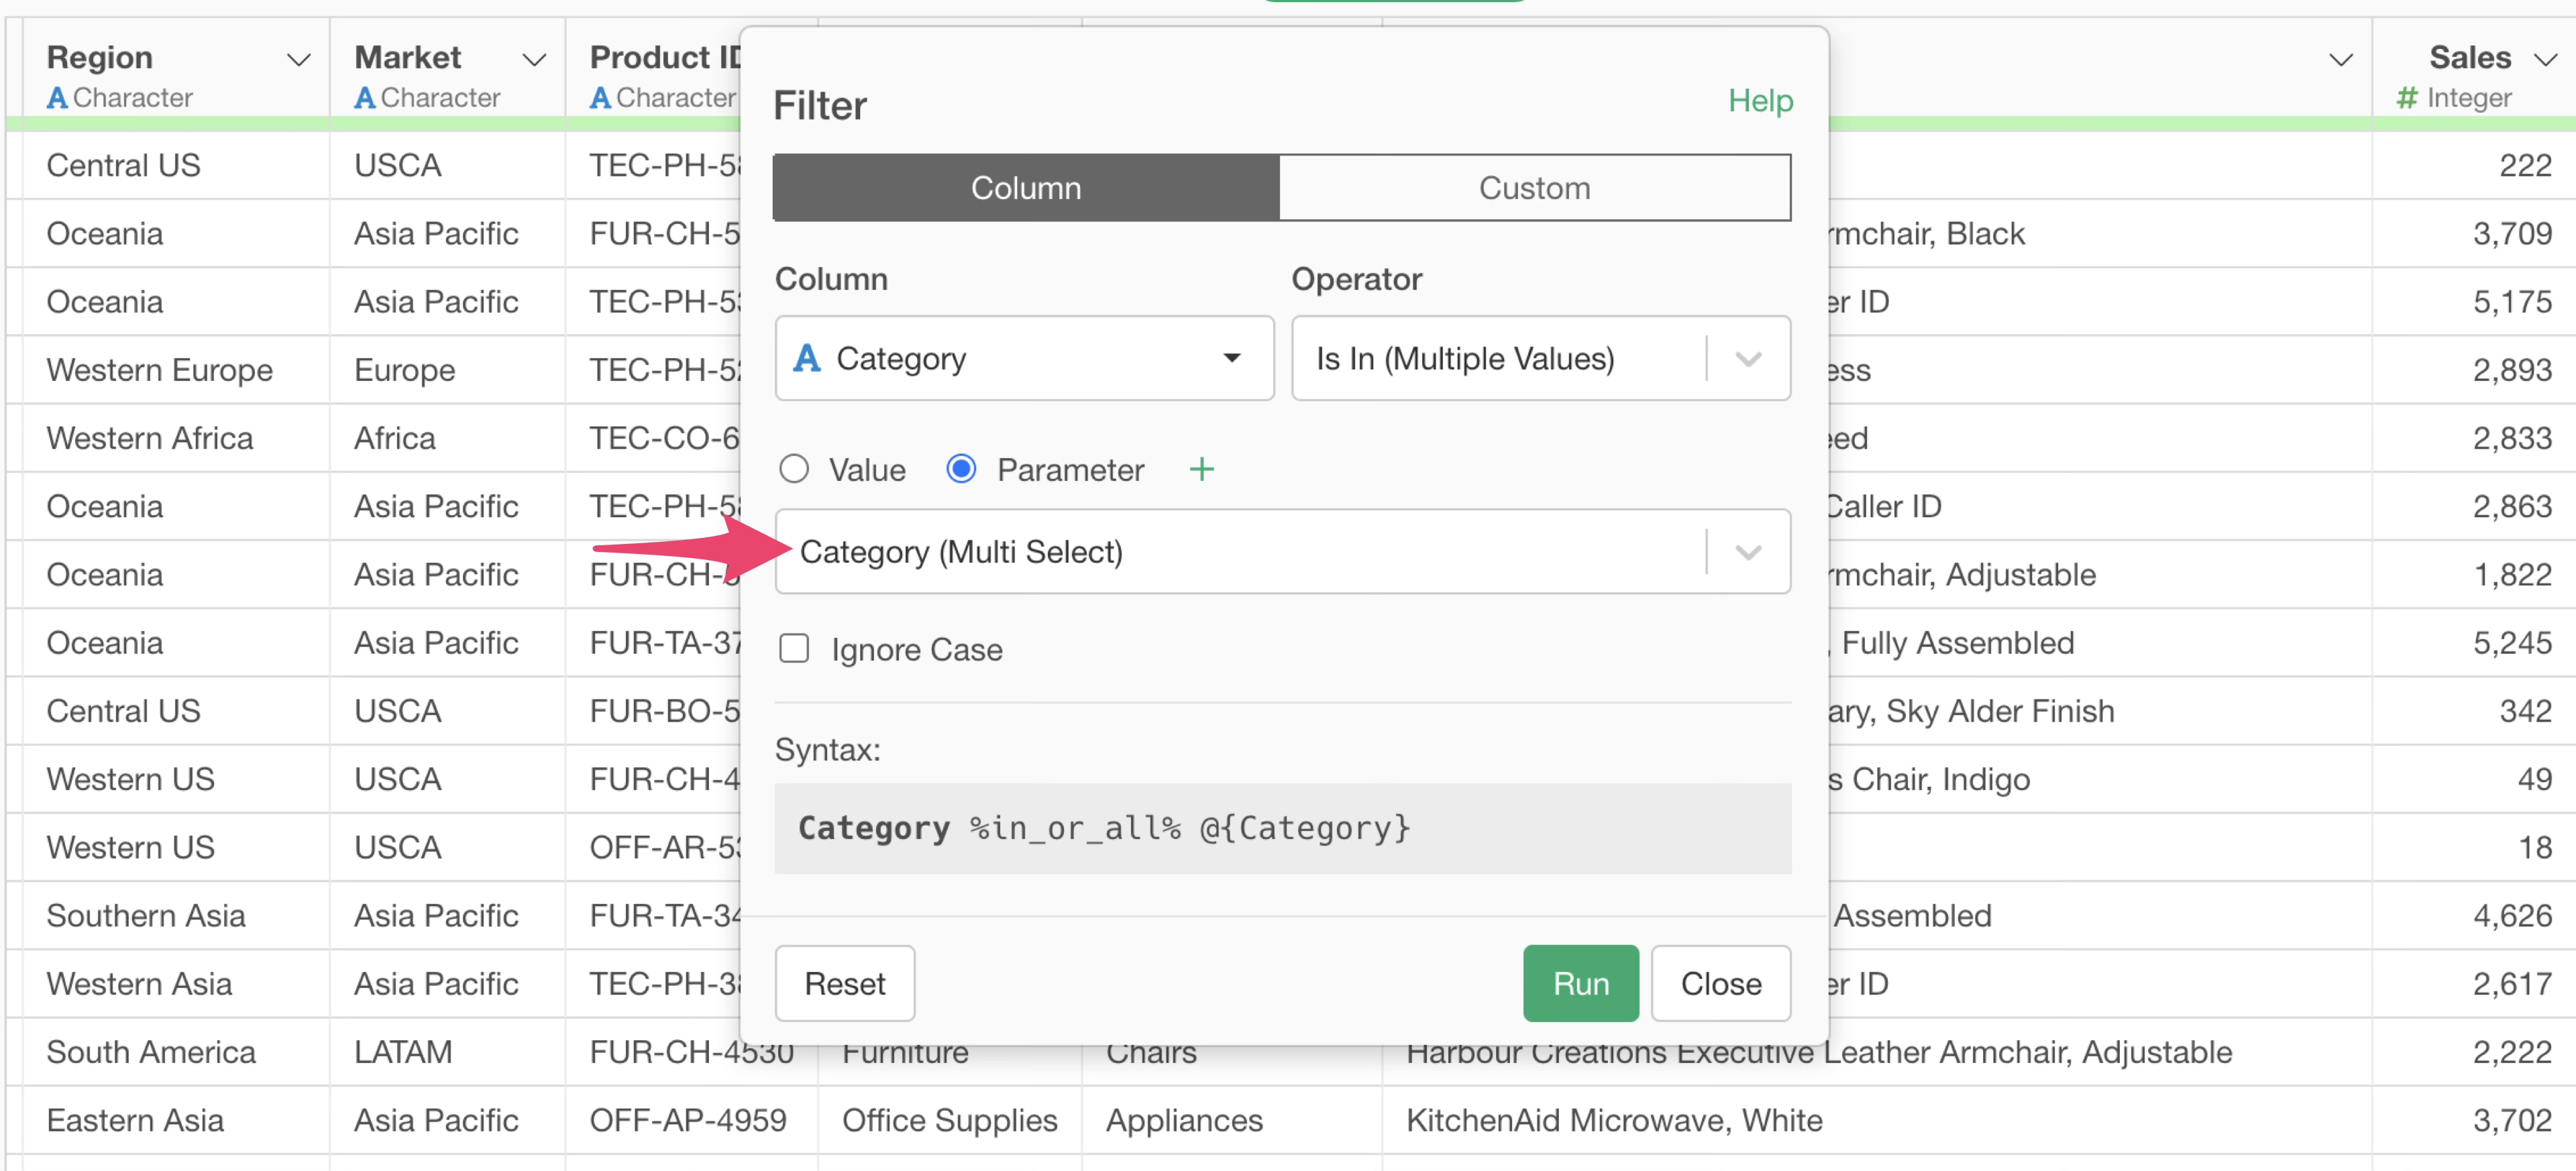The image size is (2576, 1171).
Task: Click the Syntax expression box
Action: (1282, 828)
